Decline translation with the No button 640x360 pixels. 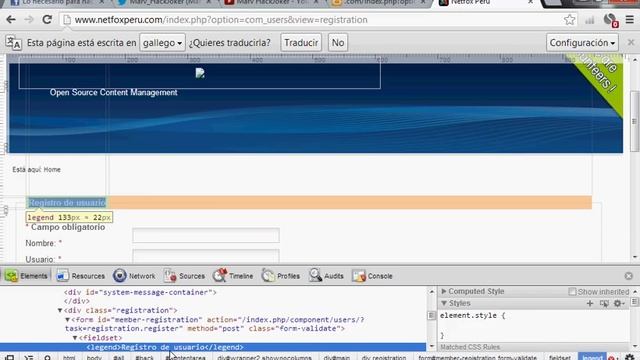(x=338, y=42)
